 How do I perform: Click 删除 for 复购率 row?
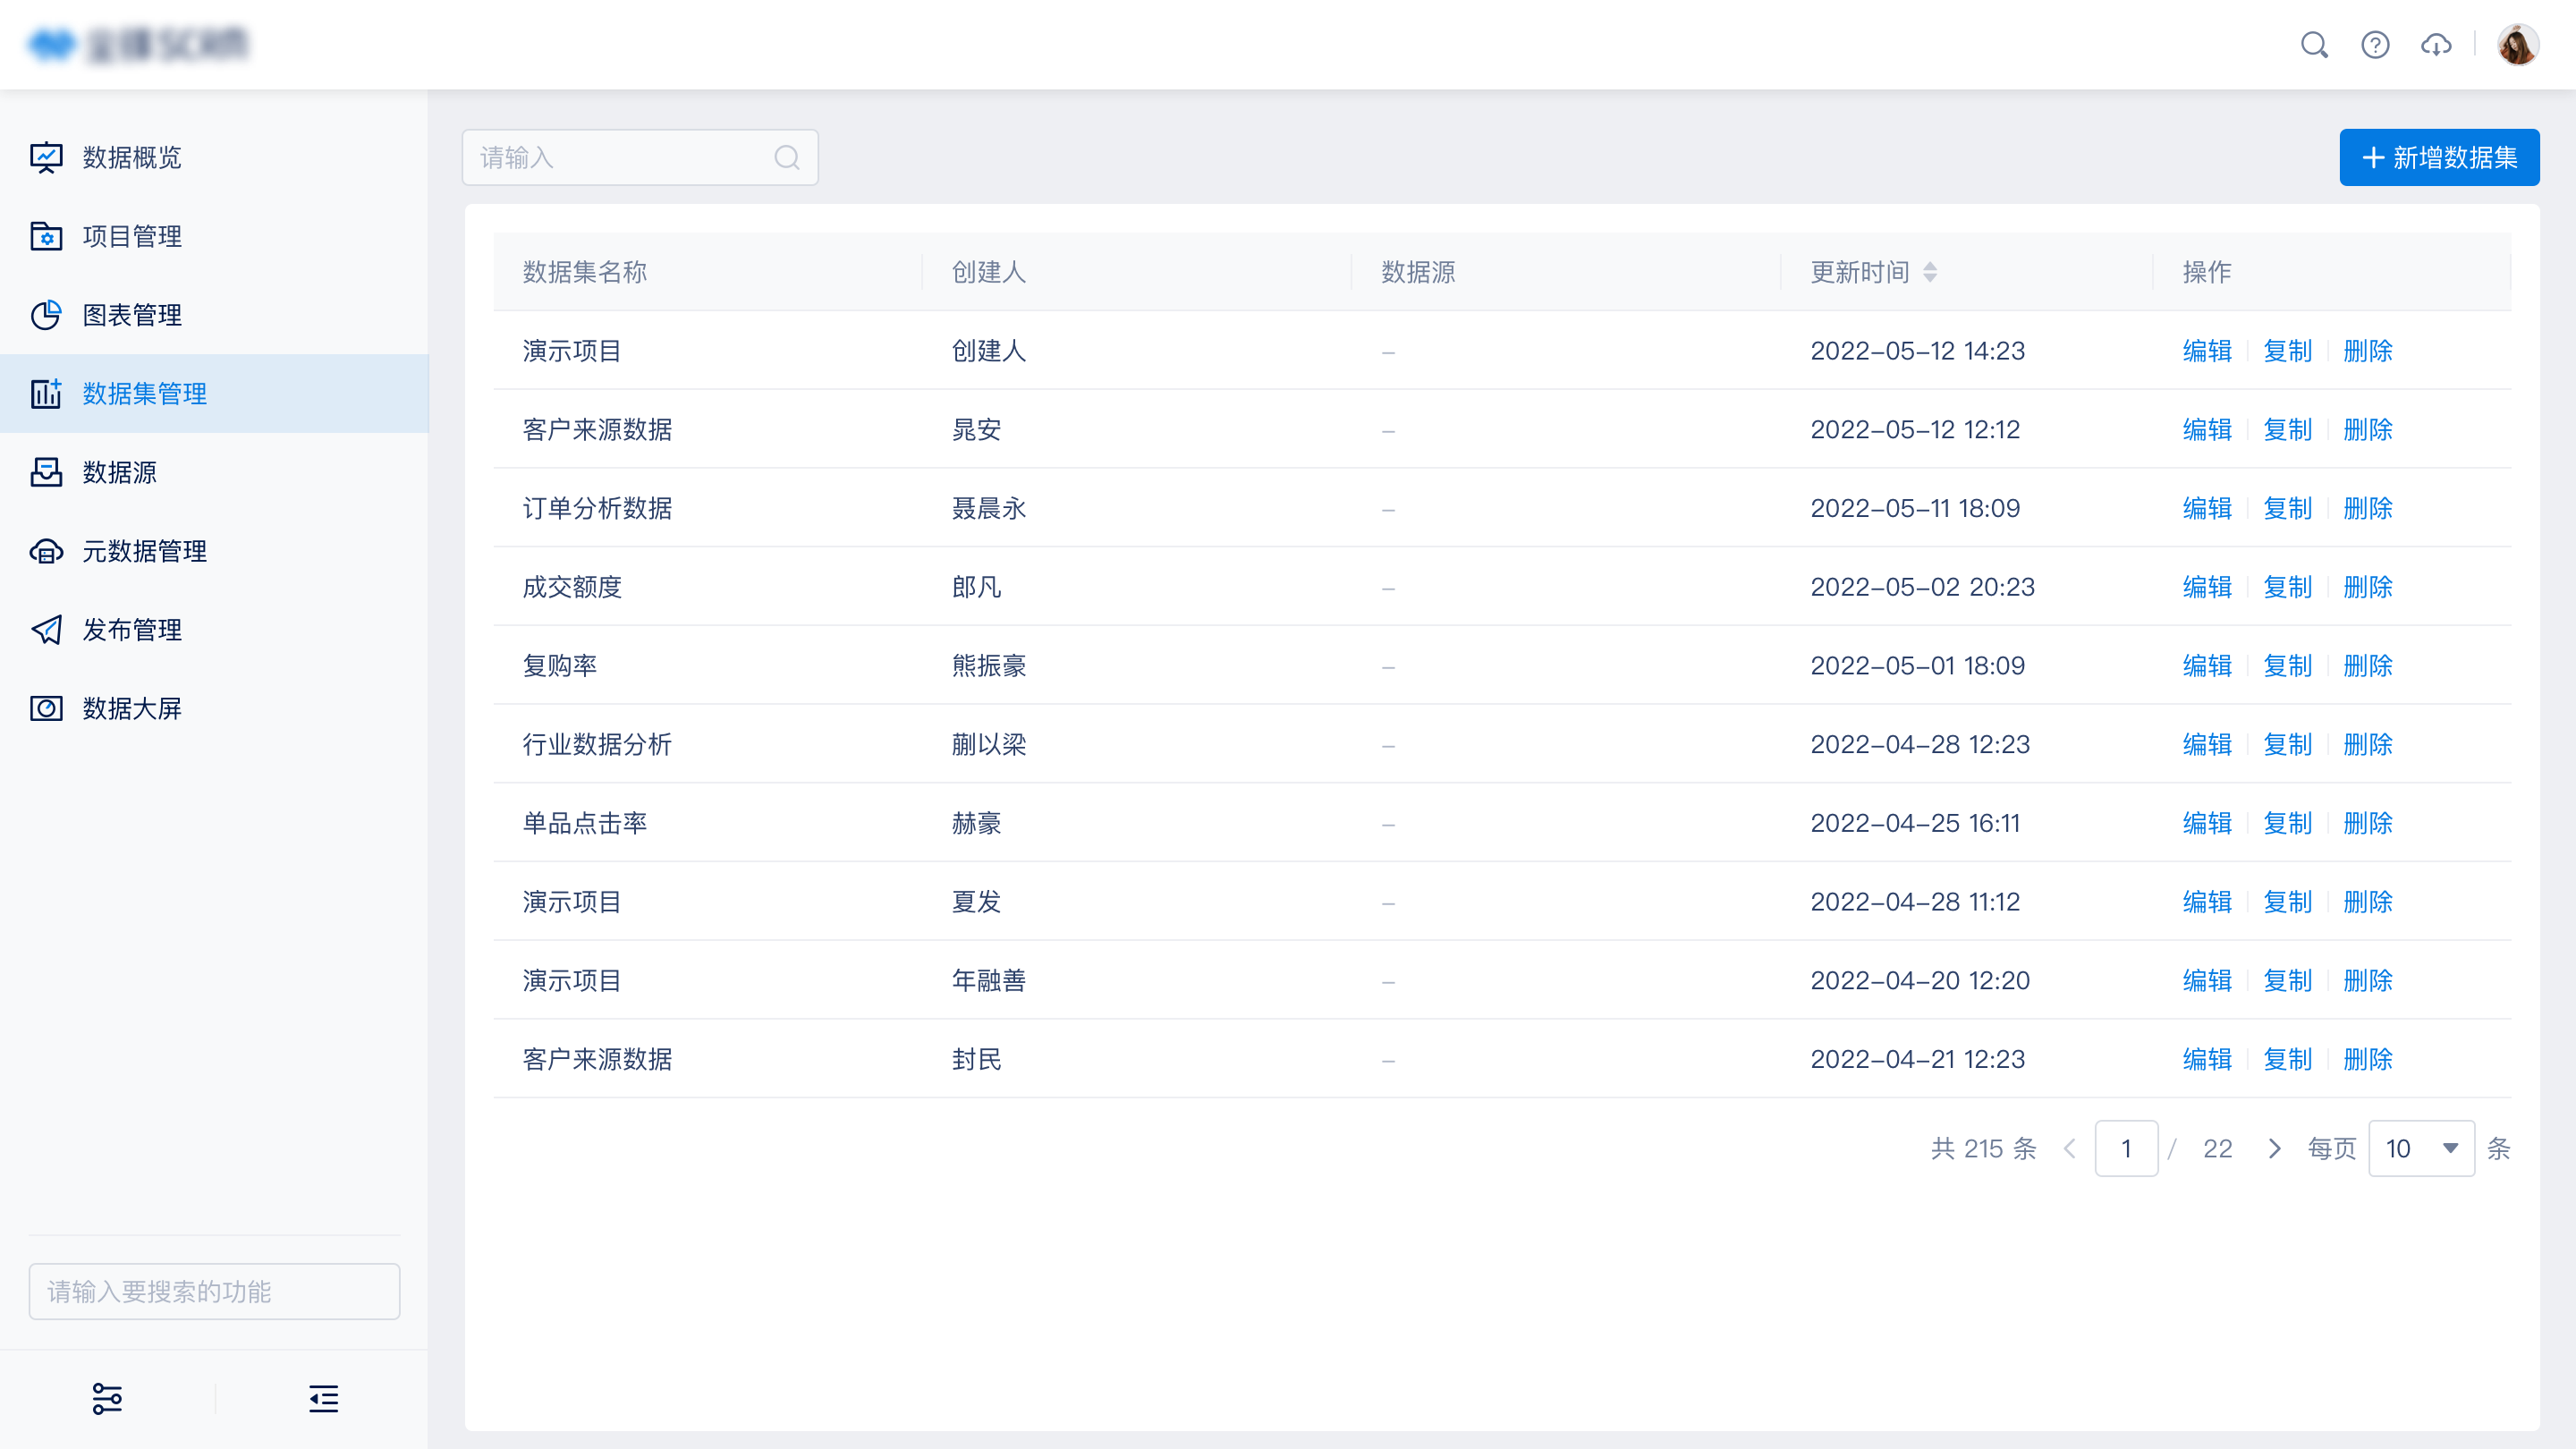point(2367,665)
